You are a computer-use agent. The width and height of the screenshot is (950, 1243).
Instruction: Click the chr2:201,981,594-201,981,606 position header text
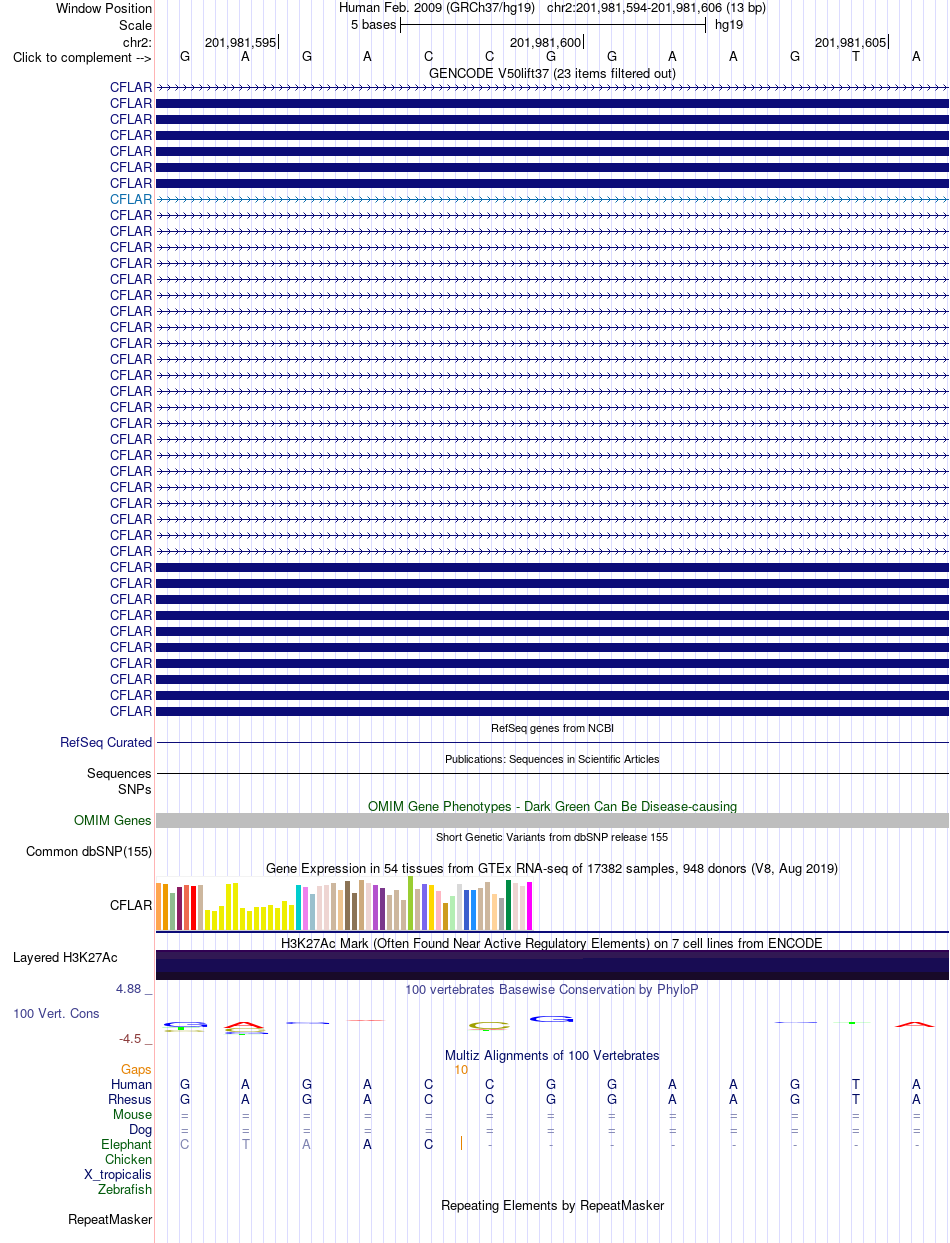point(656,8)
